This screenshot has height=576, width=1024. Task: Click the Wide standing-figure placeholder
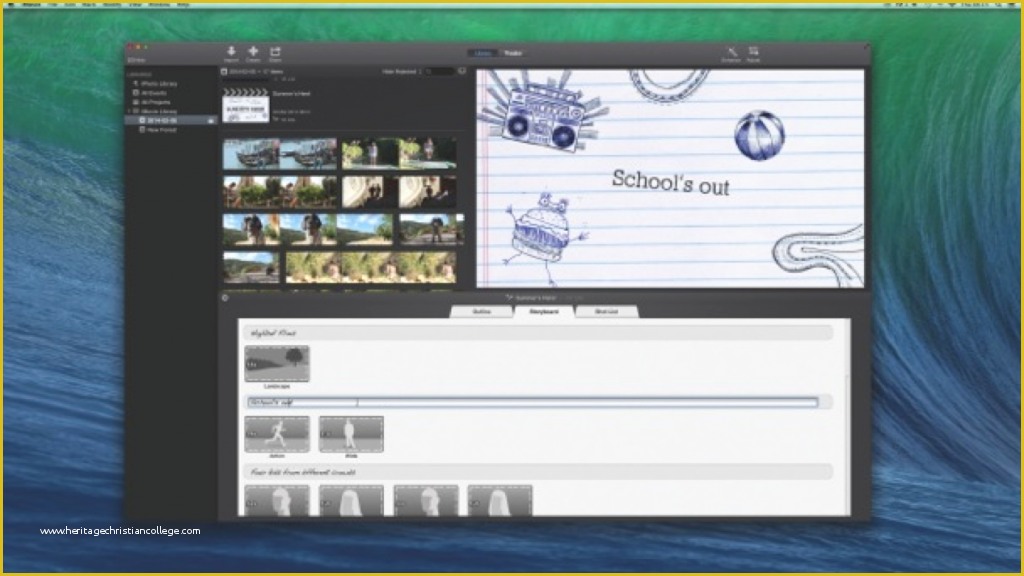(x=351, y=434)
